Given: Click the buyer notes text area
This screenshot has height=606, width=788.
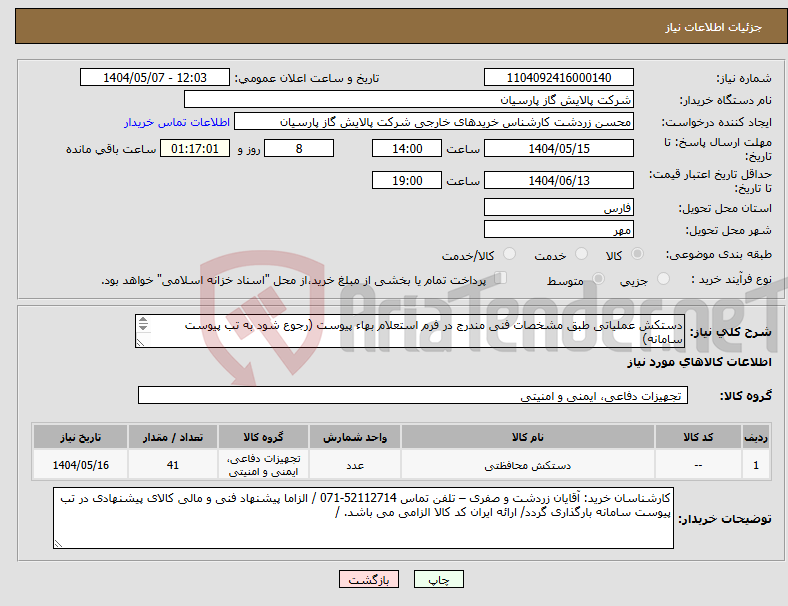Looking at the screenshot, I should (363, 518).
